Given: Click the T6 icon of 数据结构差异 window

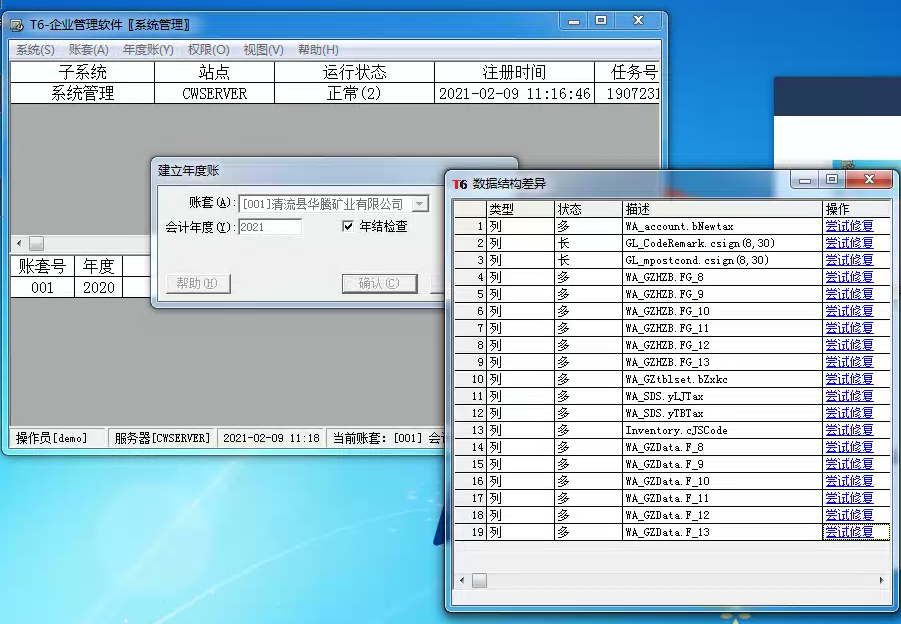Looking at the screenshot, I should pos(460,184).
